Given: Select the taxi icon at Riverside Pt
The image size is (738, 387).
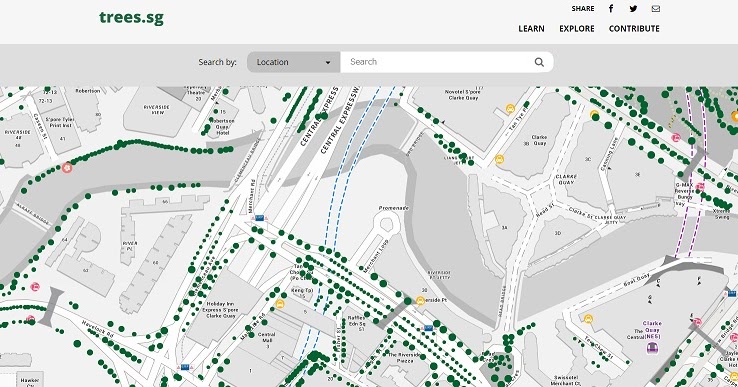Looking at the screenshot, I should pos(420,300).
